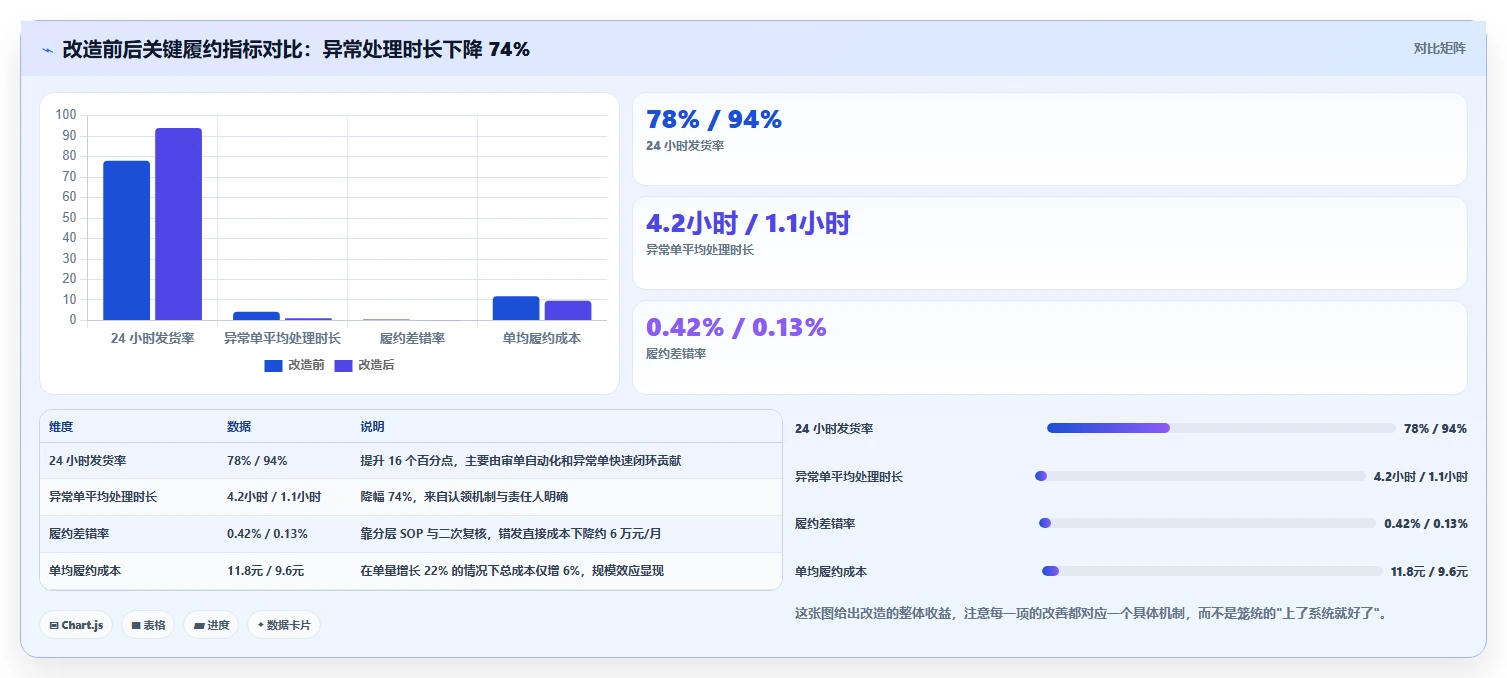Click the 4.2小时 / 1.1小时 table cell
The image size is (1507, 678).
[x=285, y=497]
